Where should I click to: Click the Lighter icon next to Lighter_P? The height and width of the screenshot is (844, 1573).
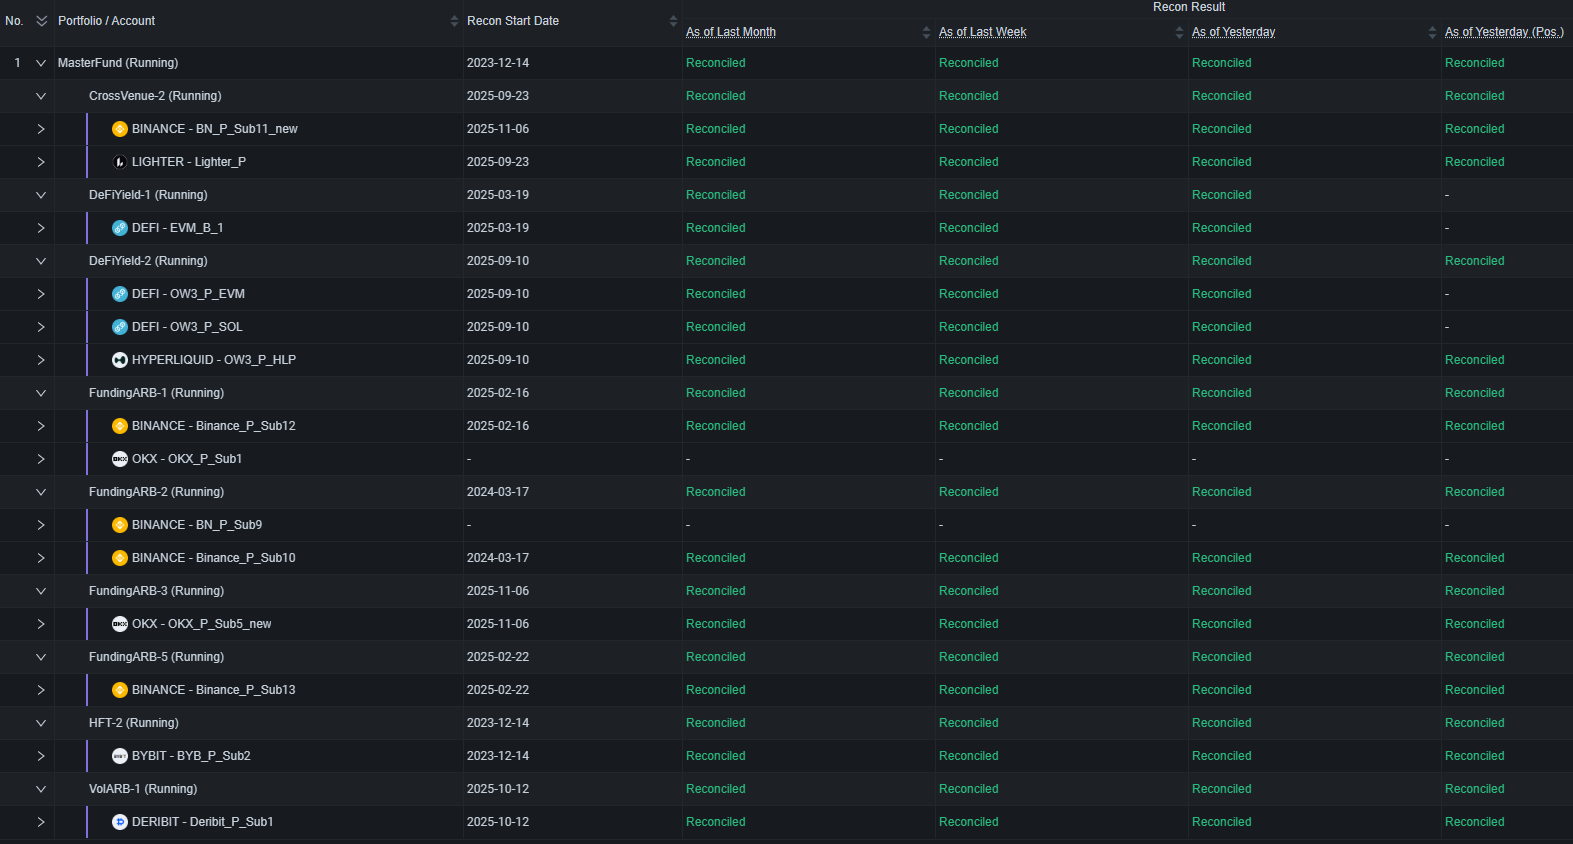tap(120, 162)
